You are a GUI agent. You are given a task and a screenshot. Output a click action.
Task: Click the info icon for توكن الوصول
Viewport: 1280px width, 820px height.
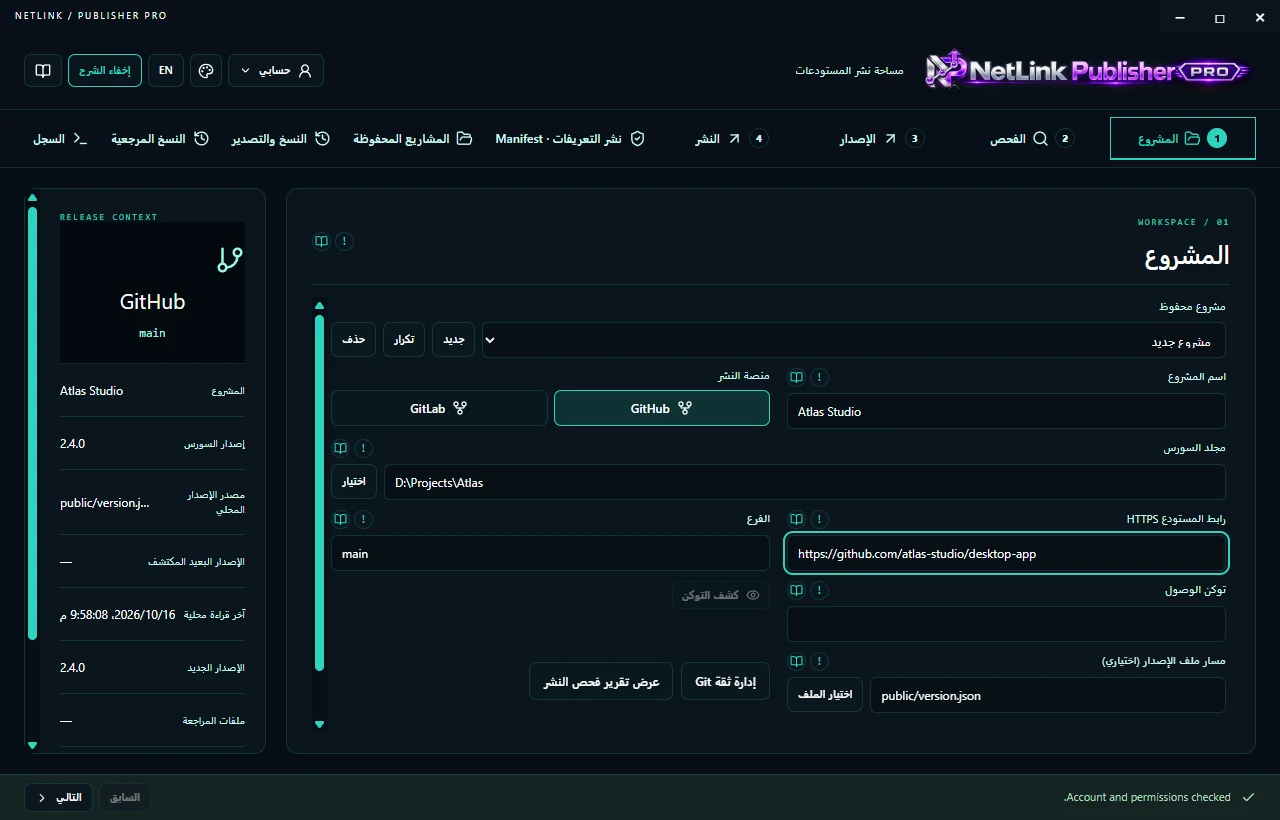pos(819,590)
